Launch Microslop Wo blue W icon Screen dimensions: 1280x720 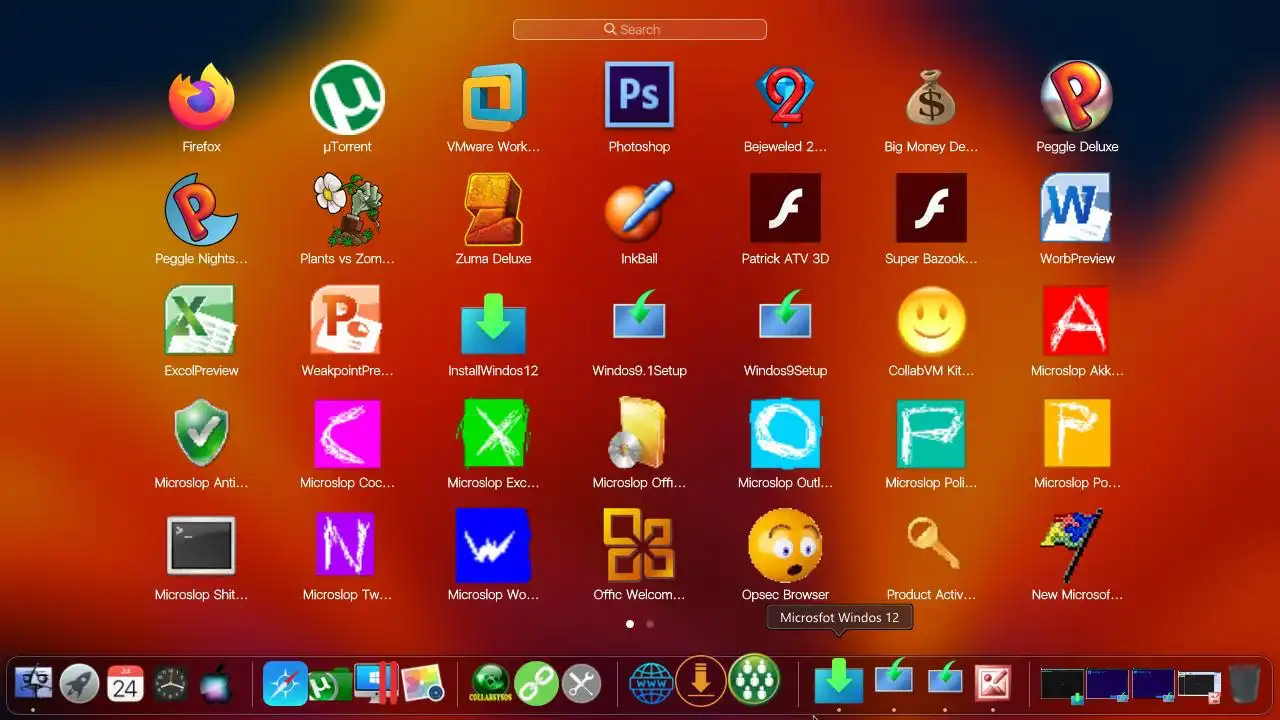tap(493, 545)
